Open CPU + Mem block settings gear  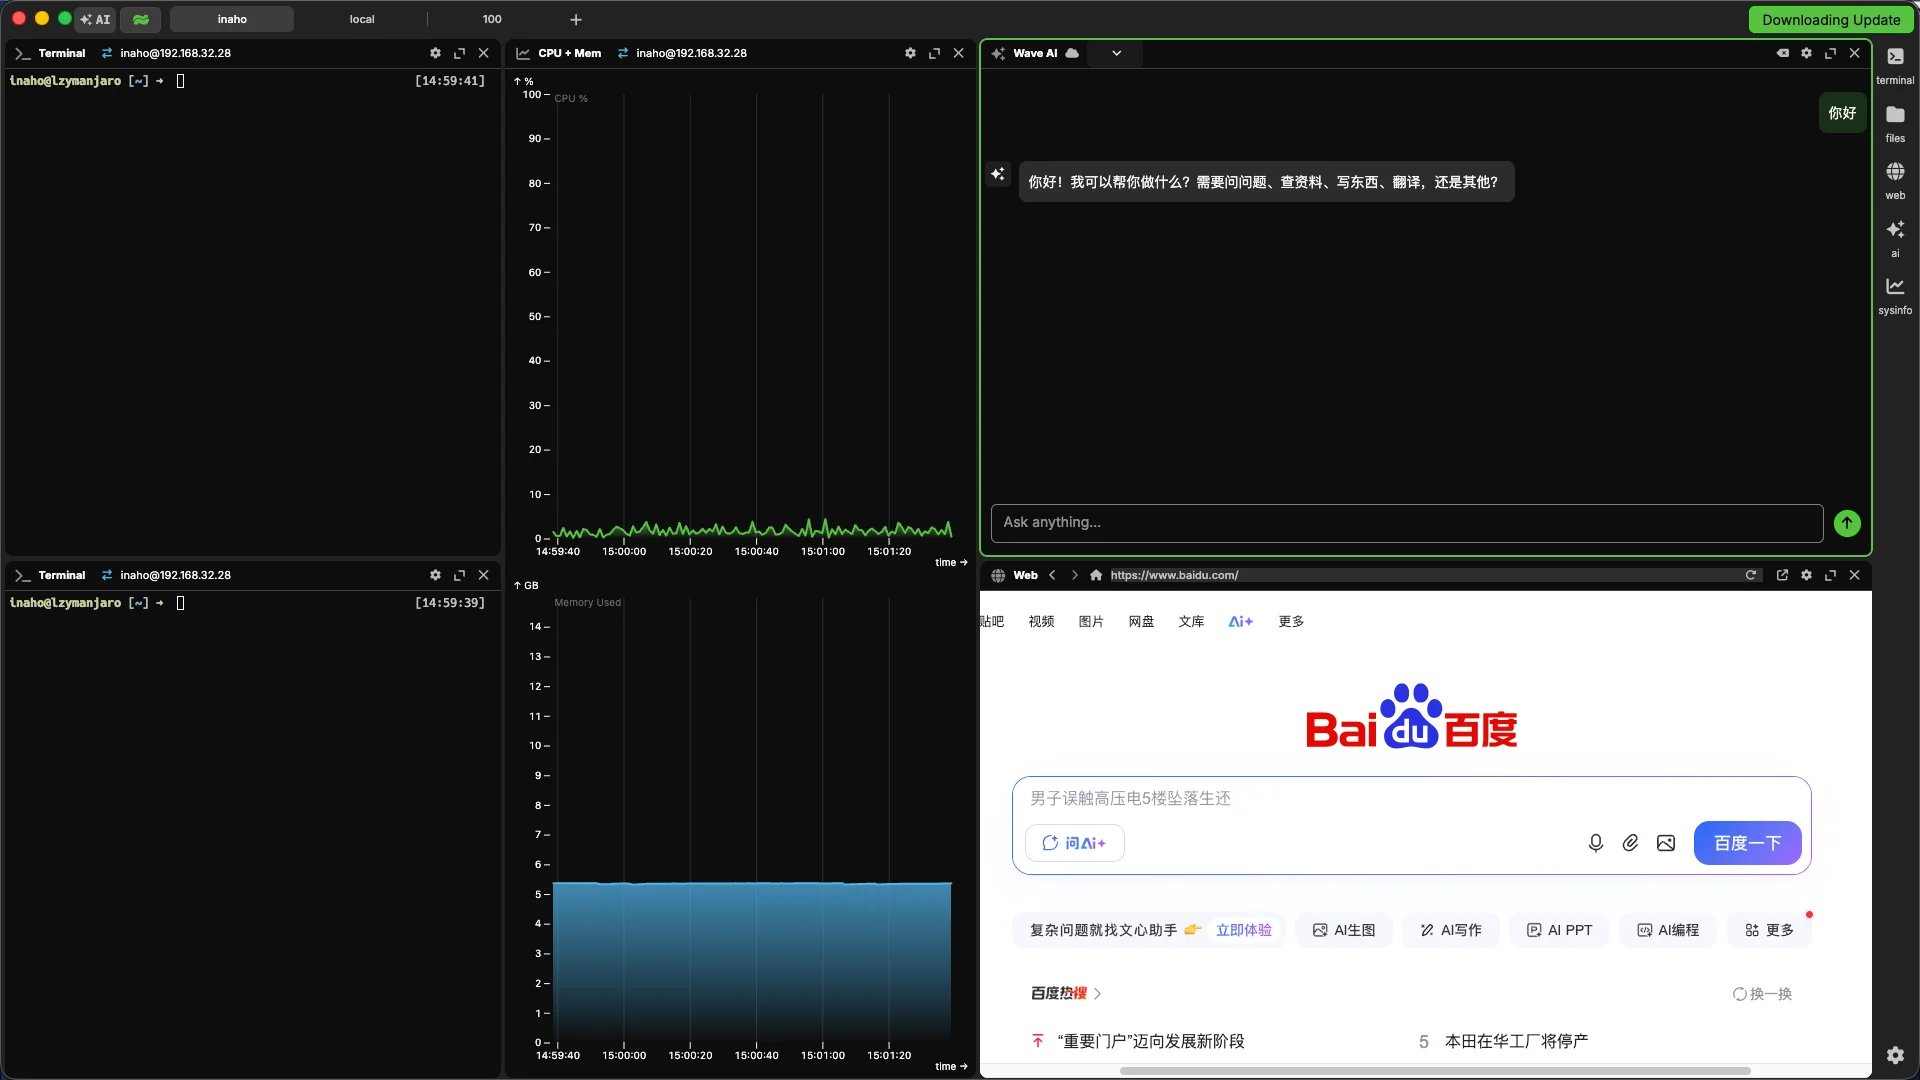(x=909, y=53)
